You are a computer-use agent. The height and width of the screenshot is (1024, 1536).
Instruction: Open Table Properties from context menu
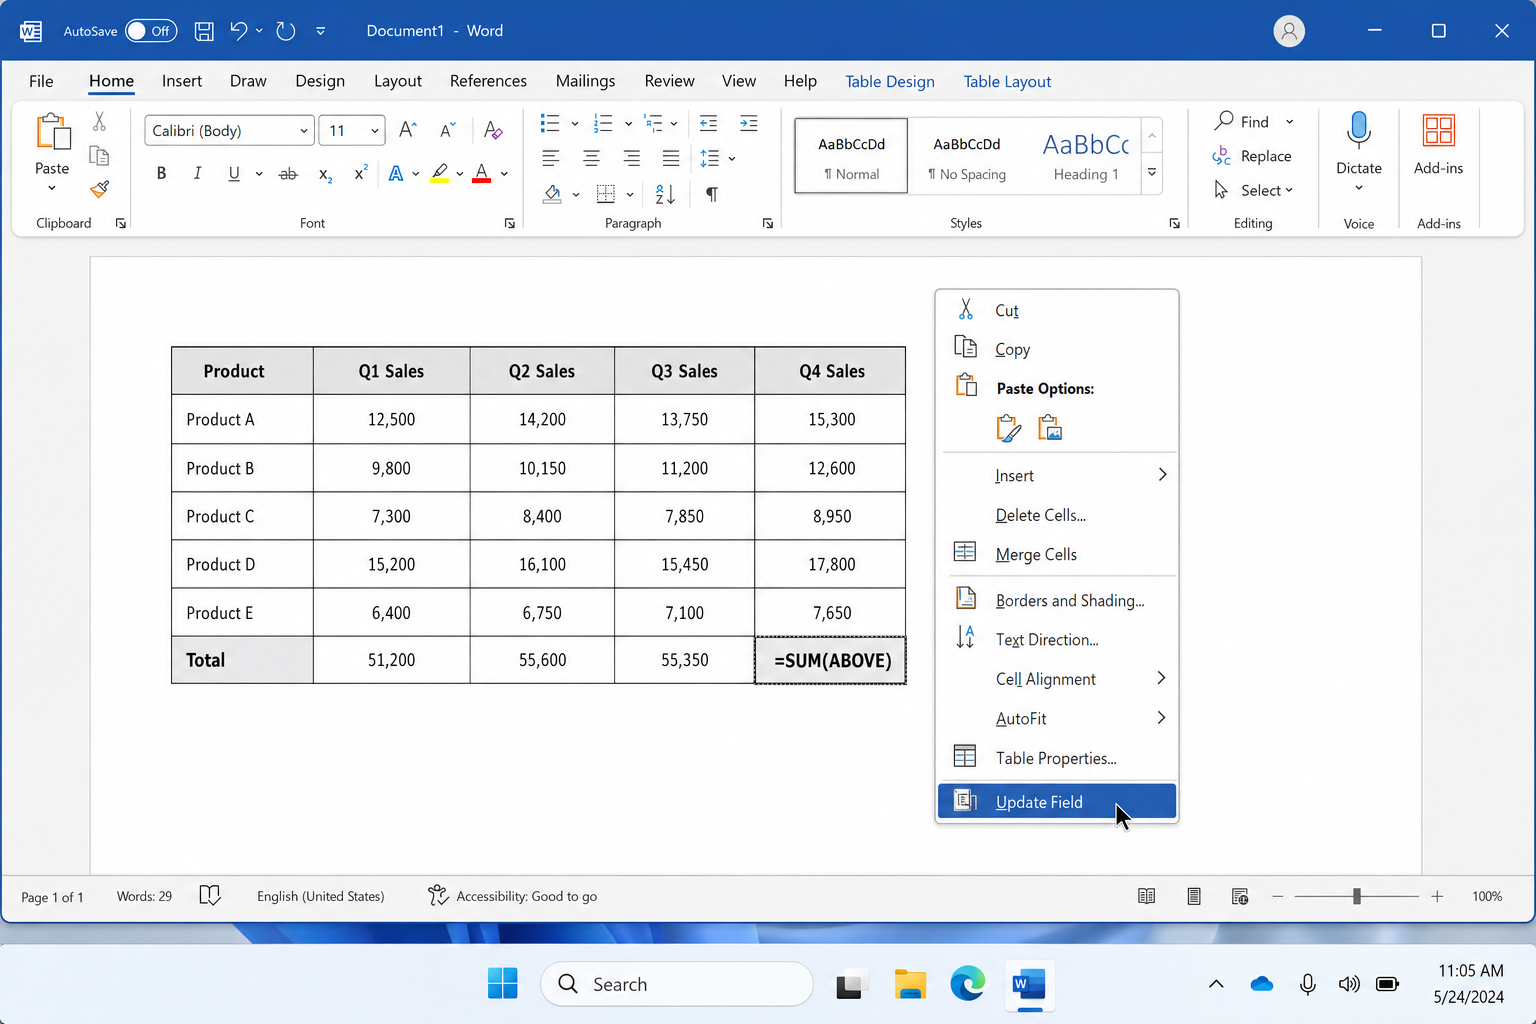coord(1057,758)
